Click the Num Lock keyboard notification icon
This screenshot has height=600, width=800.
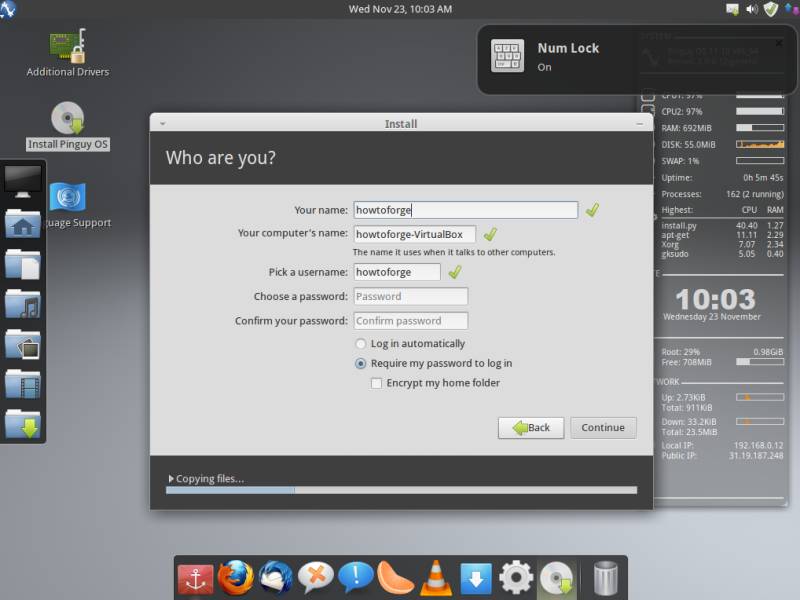pyautogui.click(x=507, y=56)
